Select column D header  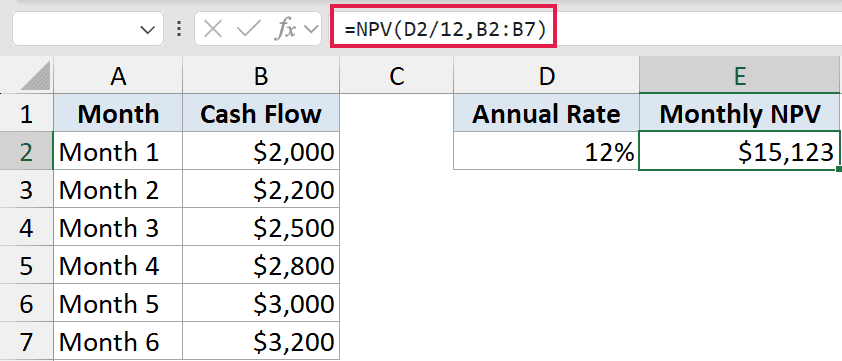547,76
